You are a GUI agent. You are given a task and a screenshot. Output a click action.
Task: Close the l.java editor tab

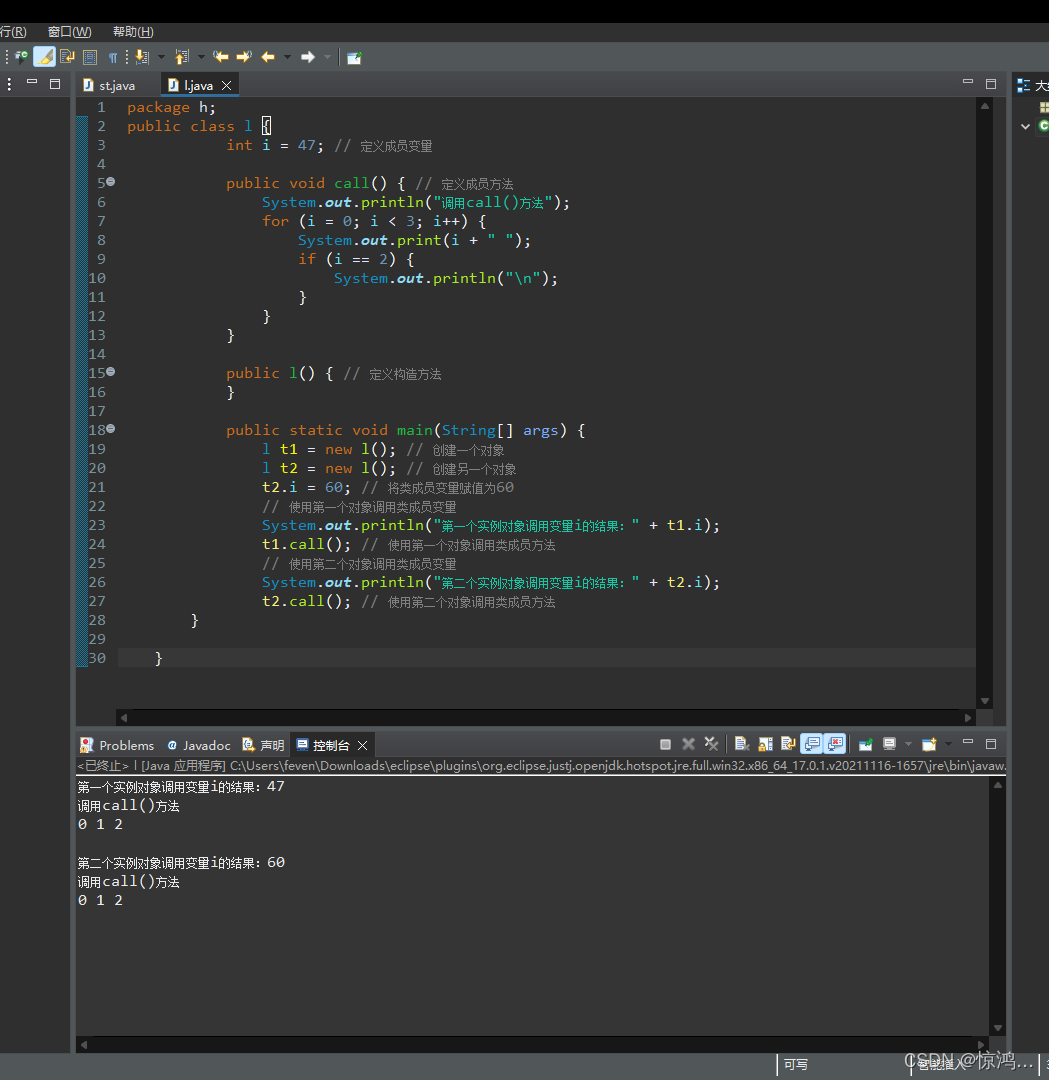click(x=227, y=85)
